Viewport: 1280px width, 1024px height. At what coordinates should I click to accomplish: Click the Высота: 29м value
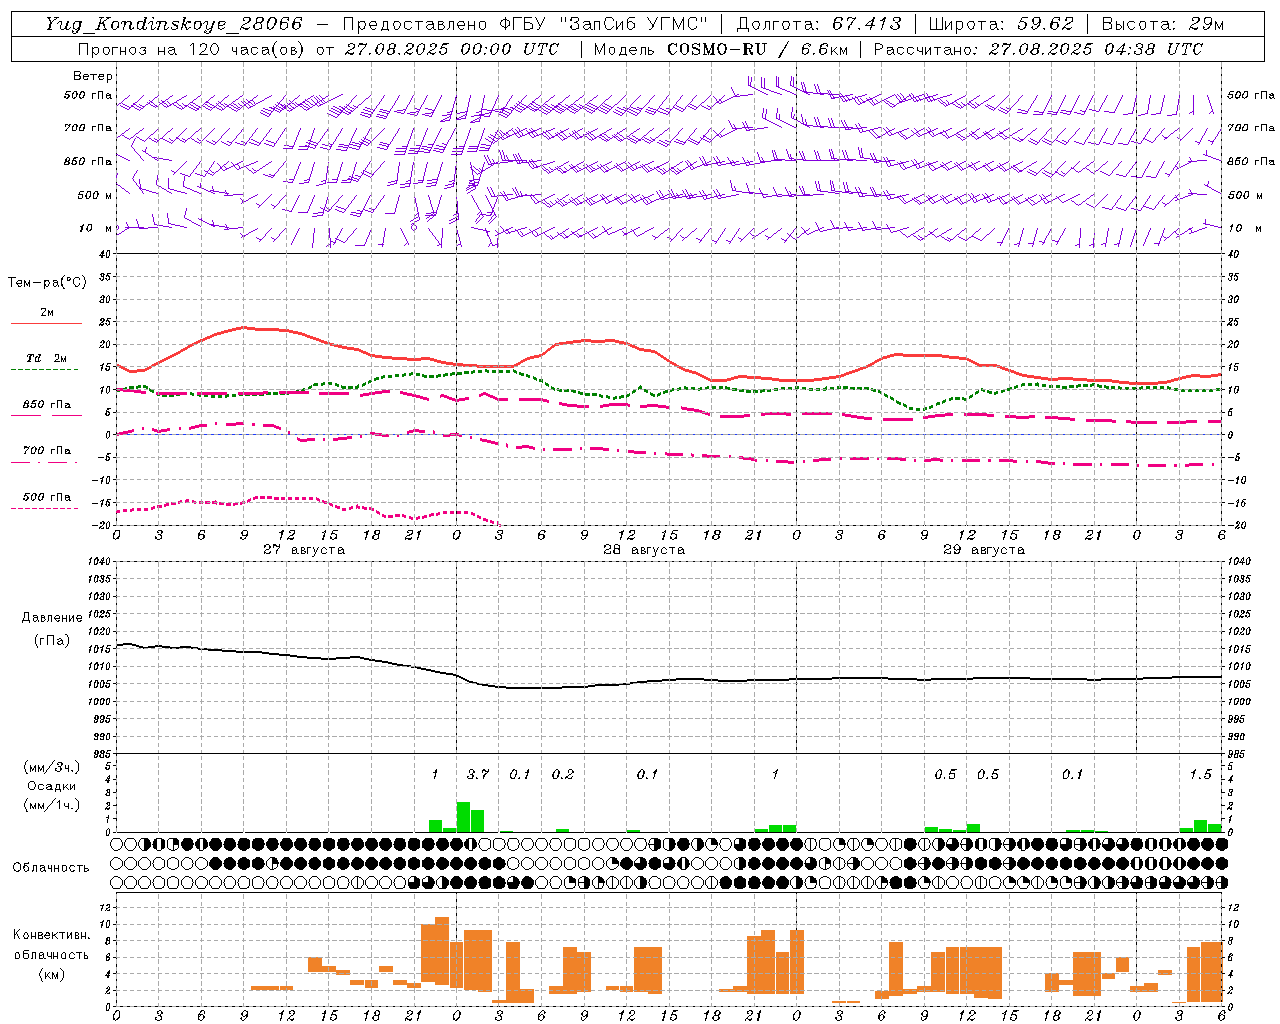pyautogui.click(x=1162, y=24)
